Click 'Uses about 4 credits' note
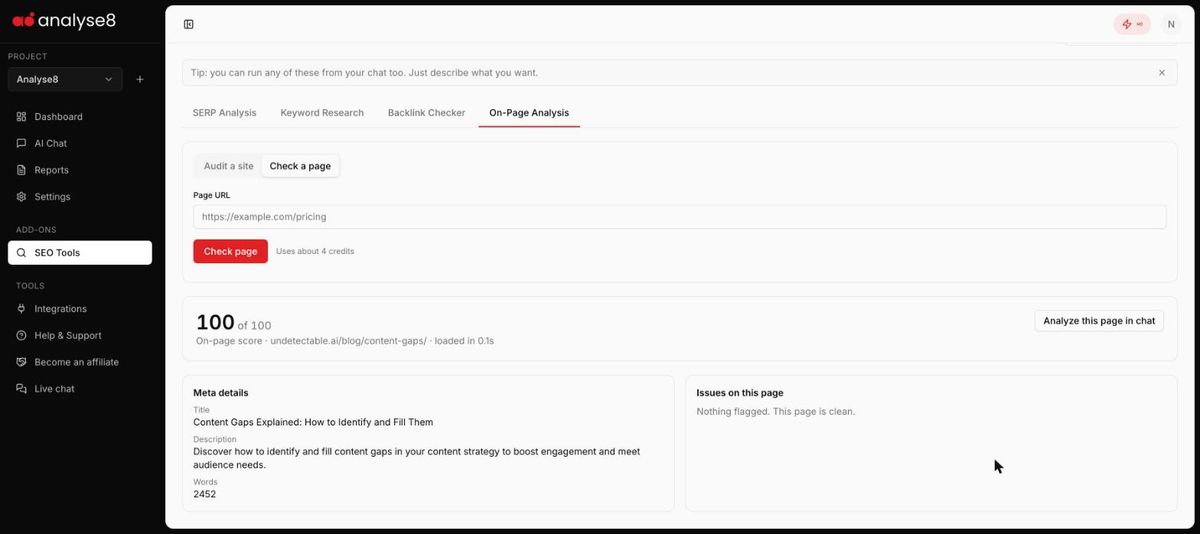Screen dimensions: 1200x534 [315, 251]
